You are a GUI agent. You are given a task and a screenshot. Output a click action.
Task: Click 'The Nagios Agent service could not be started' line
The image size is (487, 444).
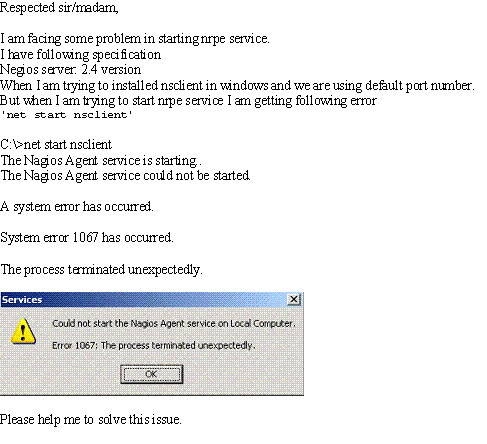125,175
